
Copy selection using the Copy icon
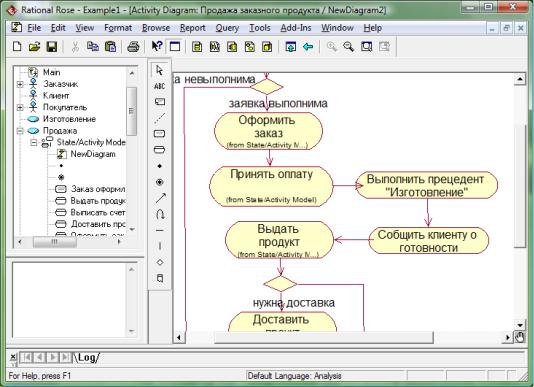tap(93, 46)
